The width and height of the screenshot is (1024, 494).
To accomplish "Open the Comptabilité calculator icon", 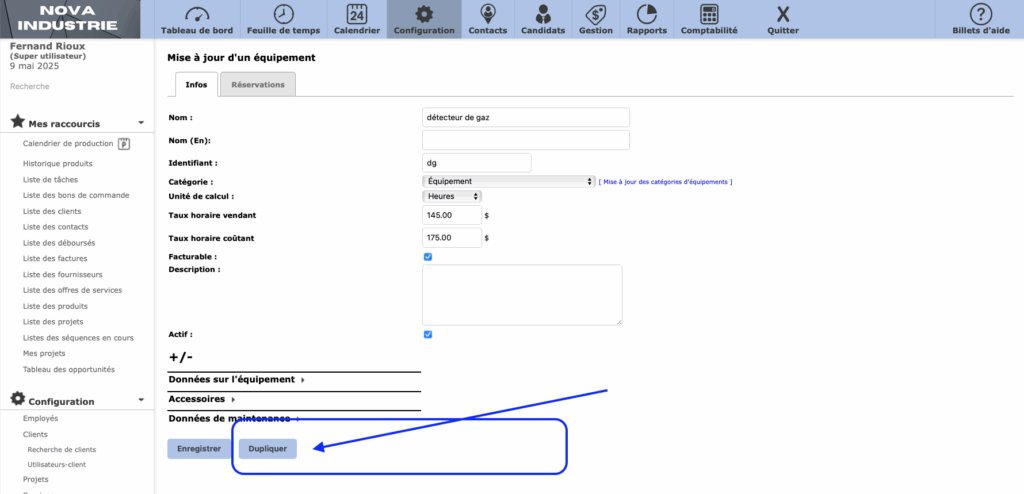I will [x=709, y=15].
